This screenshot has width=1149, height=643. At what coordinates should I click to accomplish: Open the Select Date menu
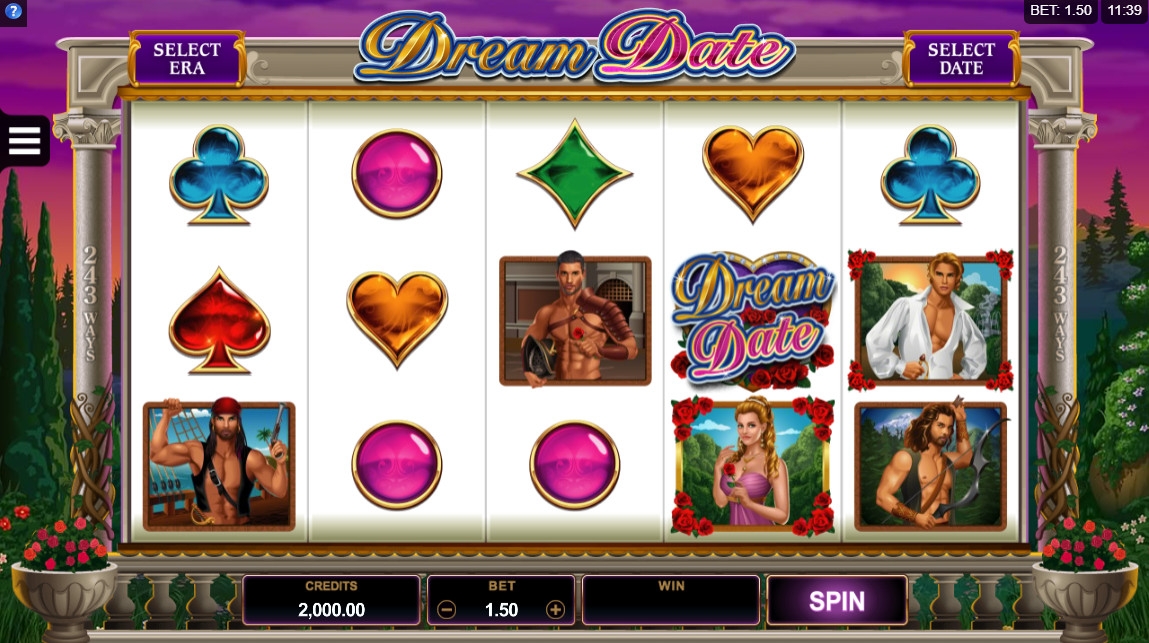961,59
